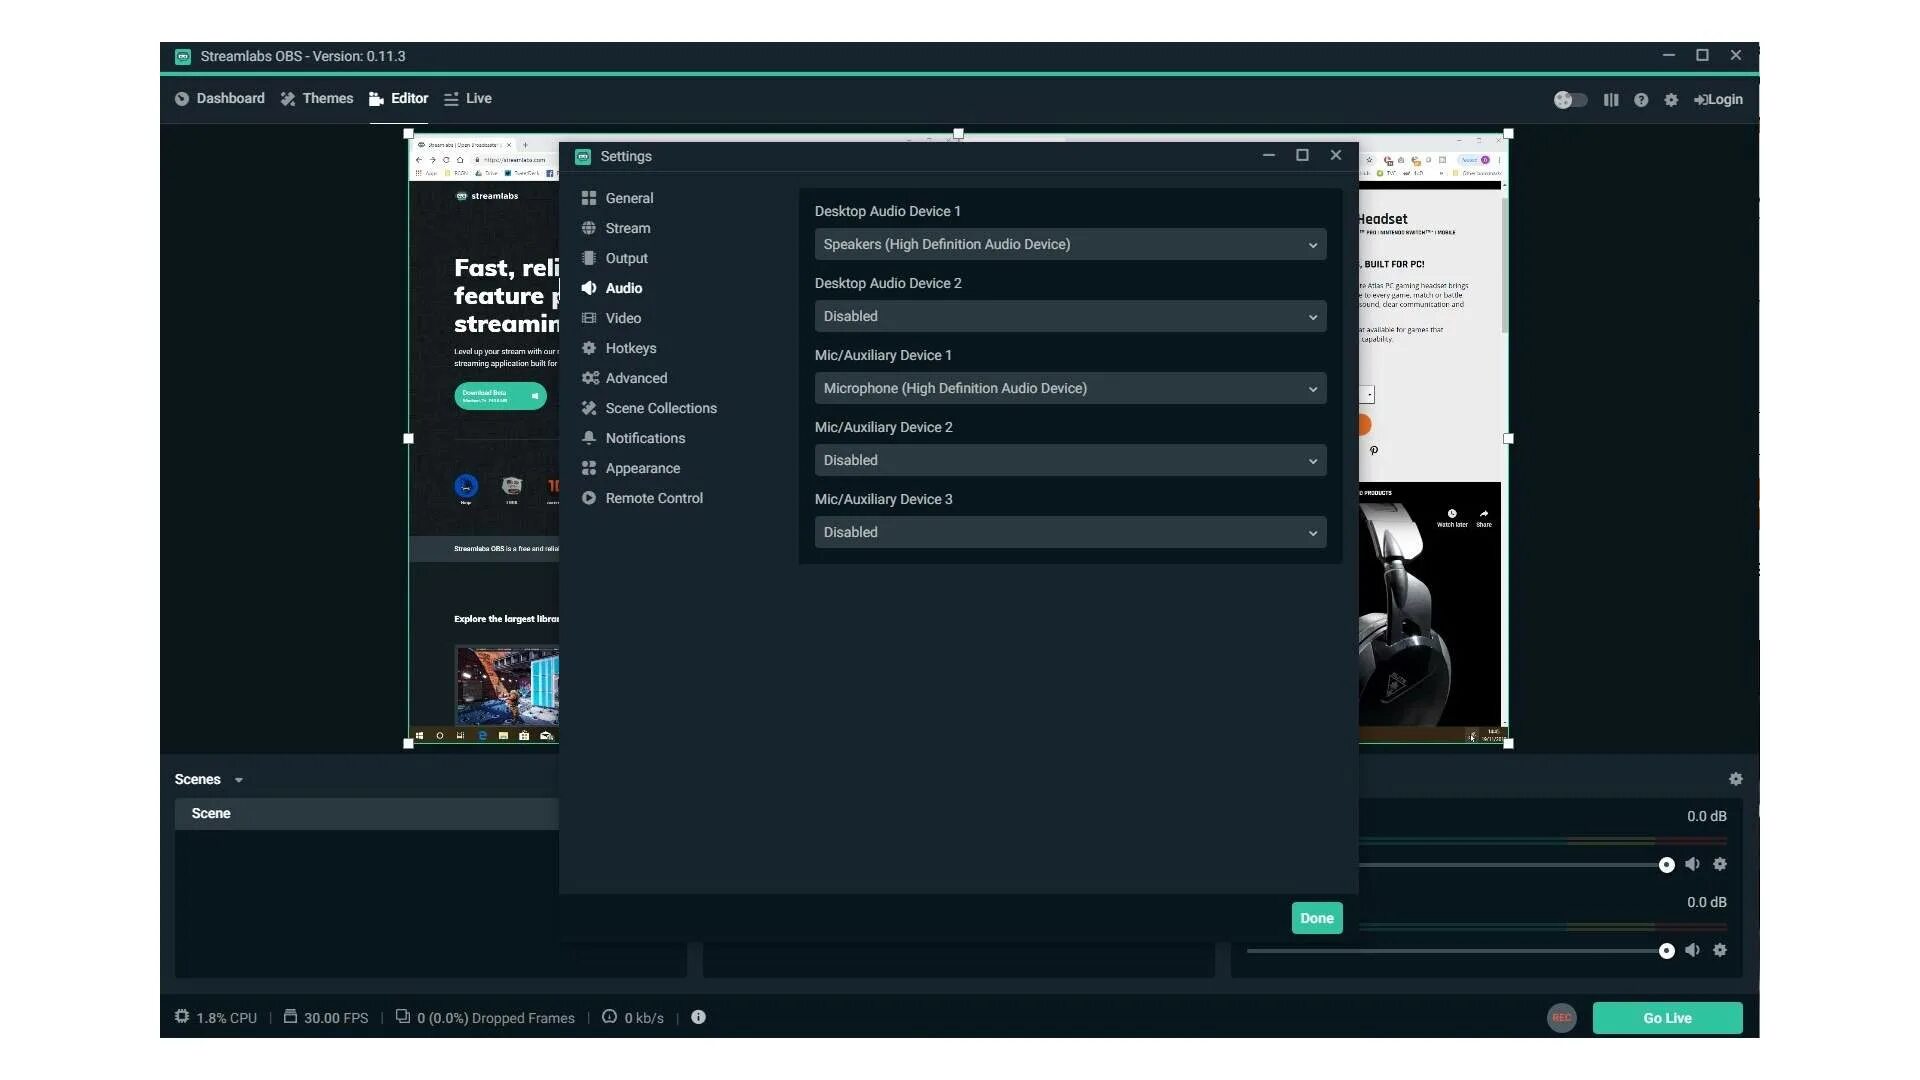Viewport: 1920px width, 1080px height.
Task: Click the help question mark icon
Action: pos(1641,100)
